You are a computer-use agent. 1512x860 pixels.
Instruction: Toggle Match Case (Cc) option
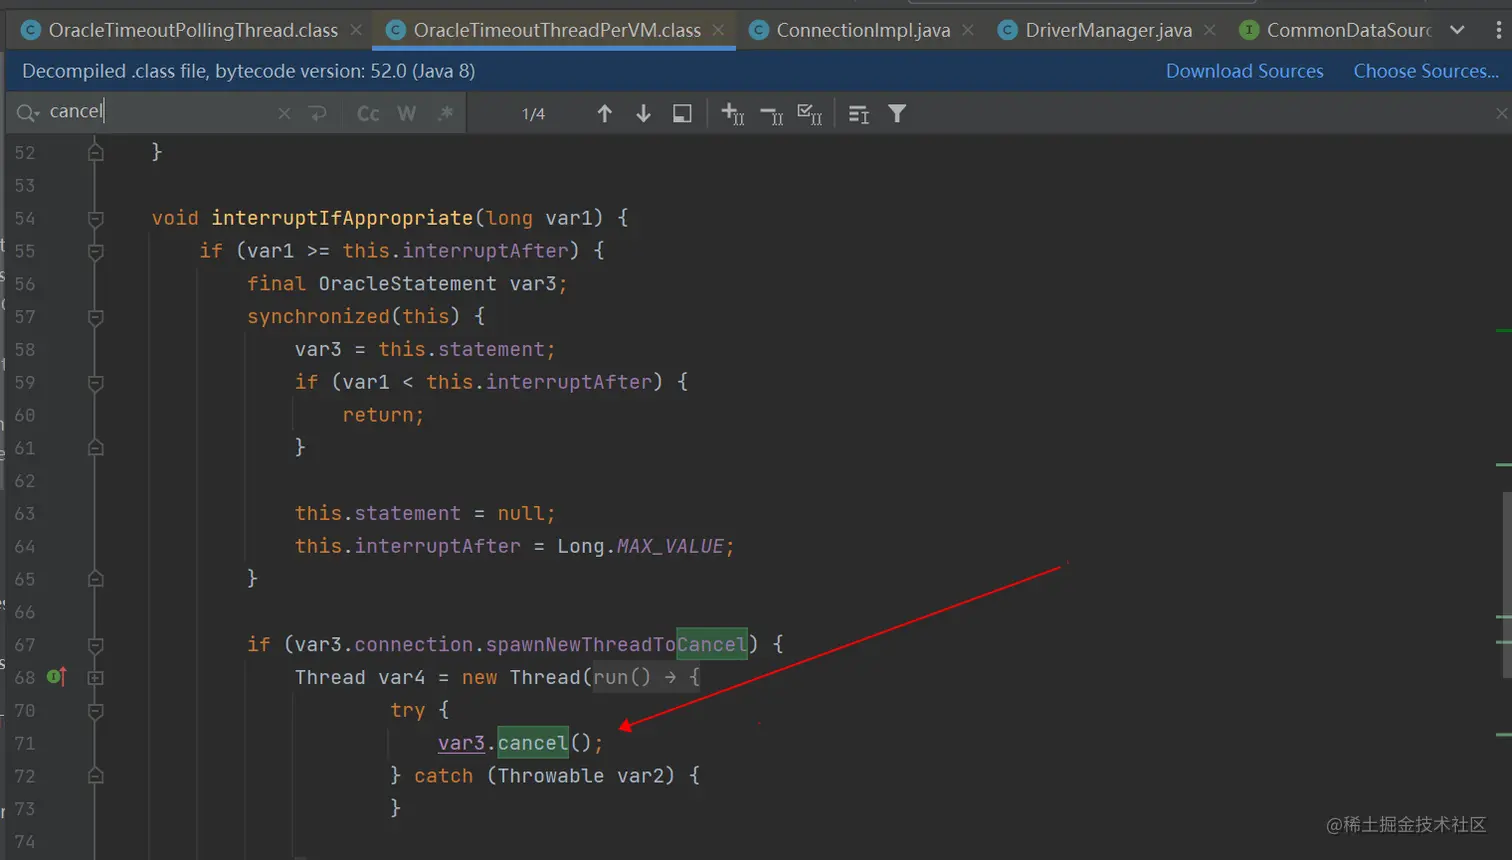[368, 114]
